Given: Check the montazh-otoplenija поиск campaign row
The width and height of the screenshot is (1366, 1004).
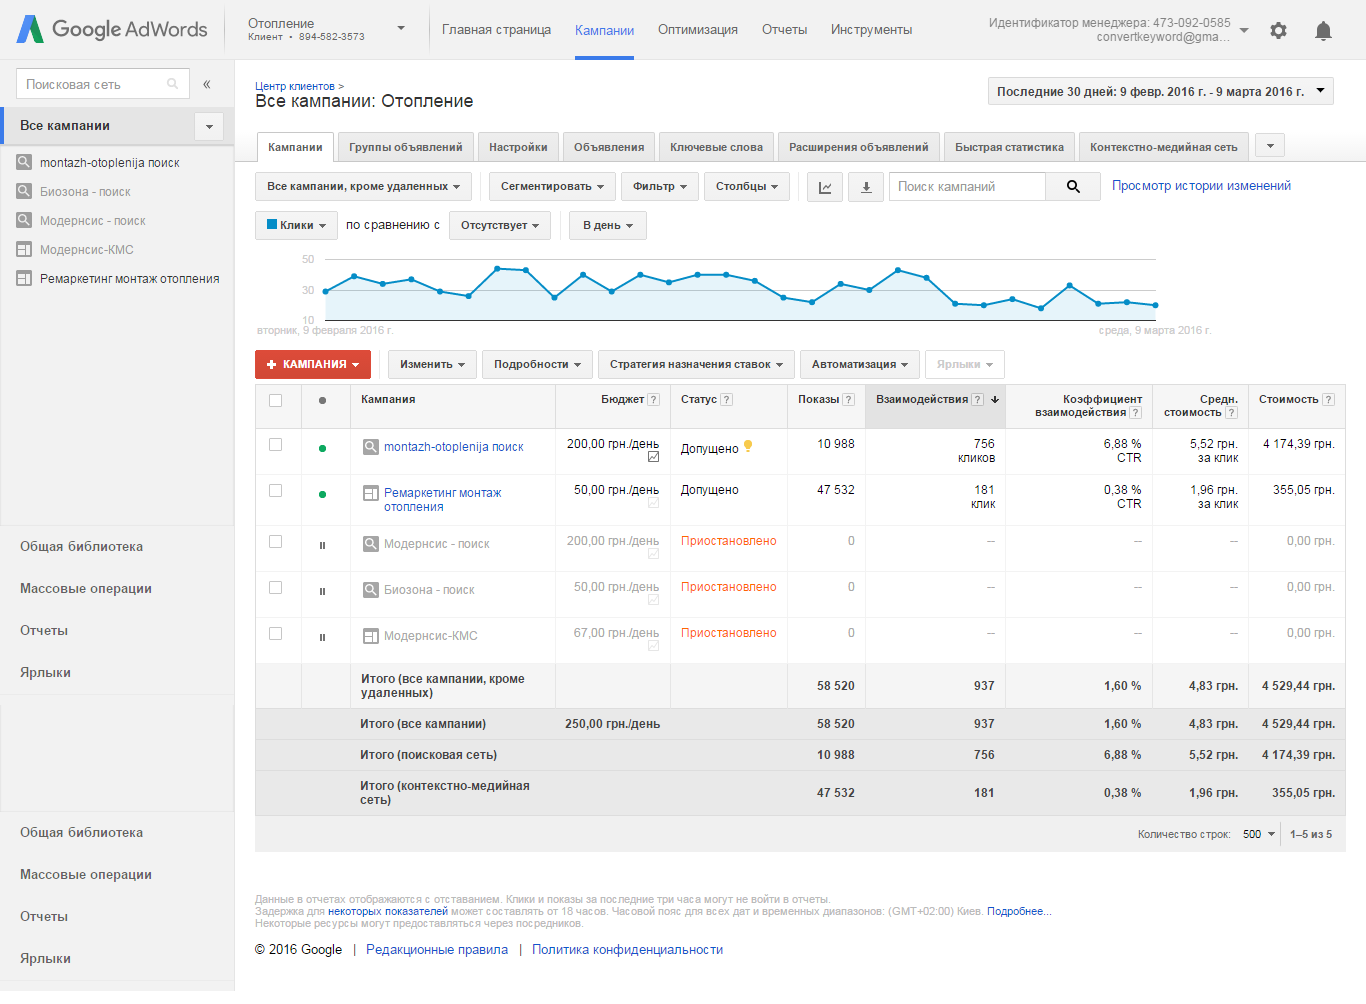Looking at the screenshot, I should click(x=275, y=444).
